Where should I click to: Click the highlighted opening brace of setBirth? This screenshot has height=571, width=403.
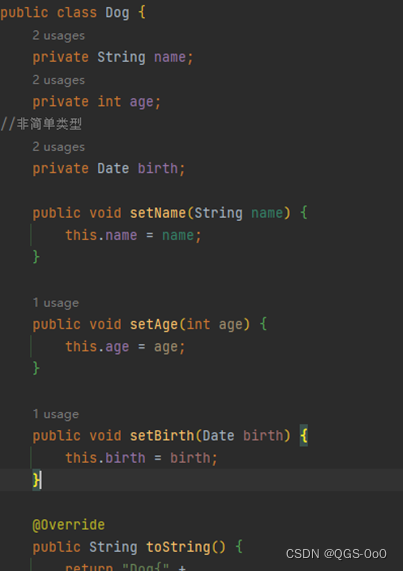[304, 436]
